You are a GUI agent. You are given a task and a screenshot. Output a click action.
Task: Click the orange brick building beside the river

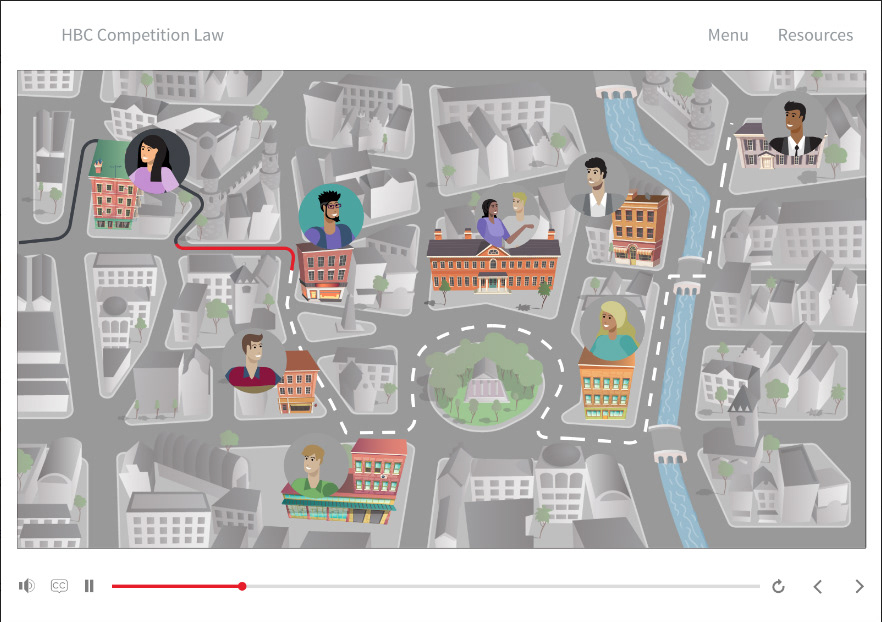(x=639, y=229)
